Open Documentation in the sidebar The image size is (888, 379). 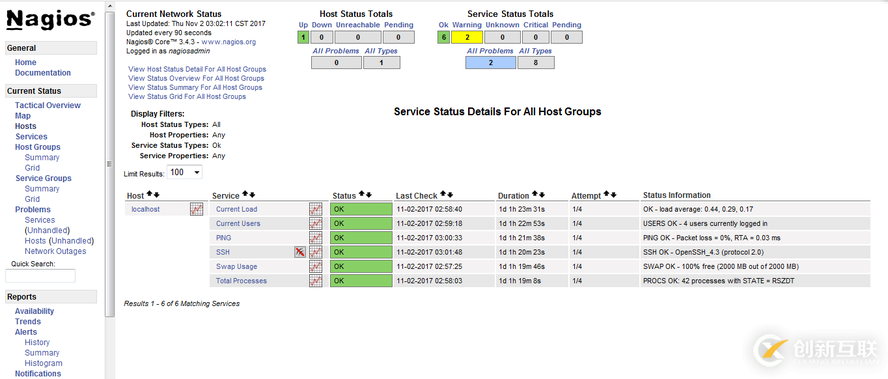[43, 73]
